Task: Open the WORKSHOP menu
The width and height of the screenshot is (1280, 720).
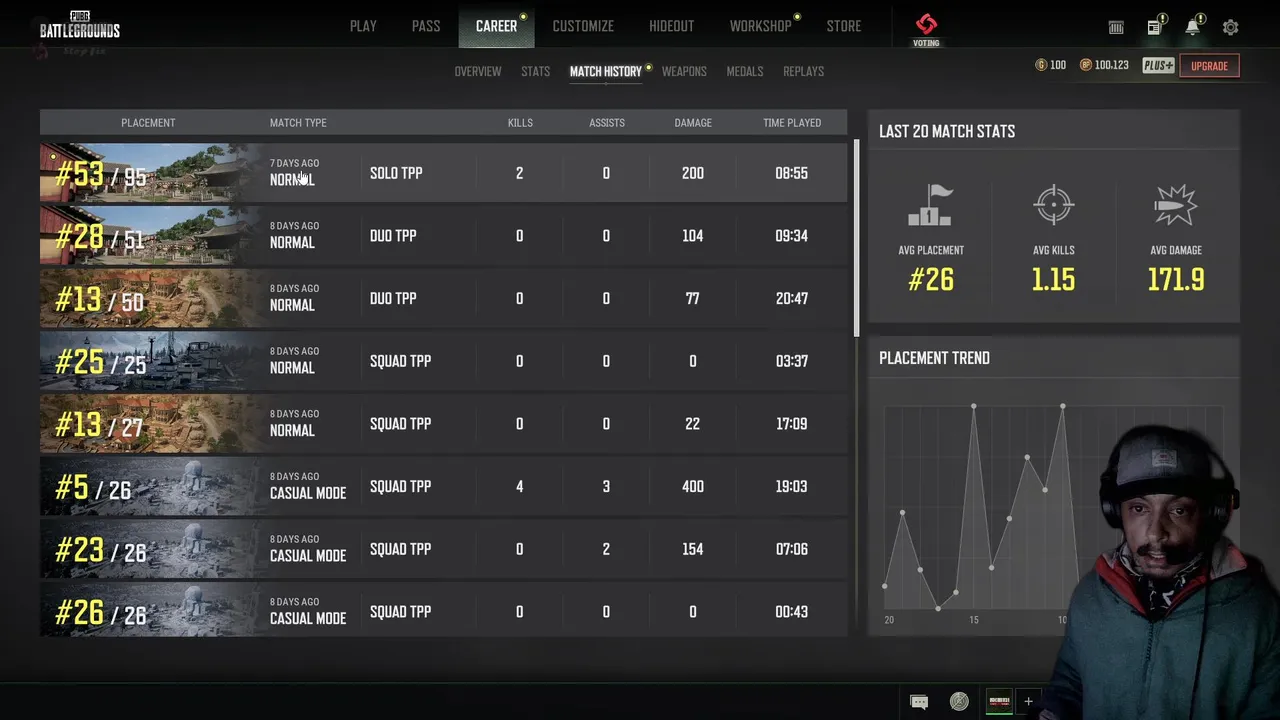Action: 760,26
